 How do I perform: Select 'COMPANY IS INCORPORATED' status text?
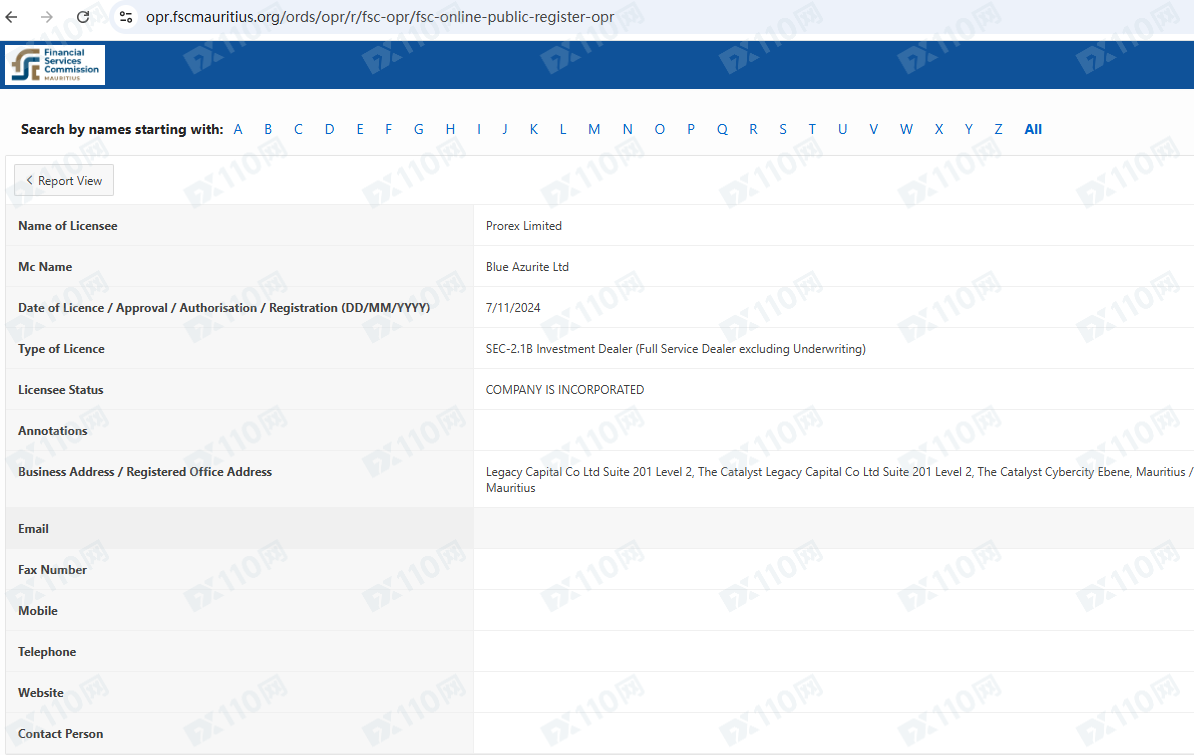(565, 390)
